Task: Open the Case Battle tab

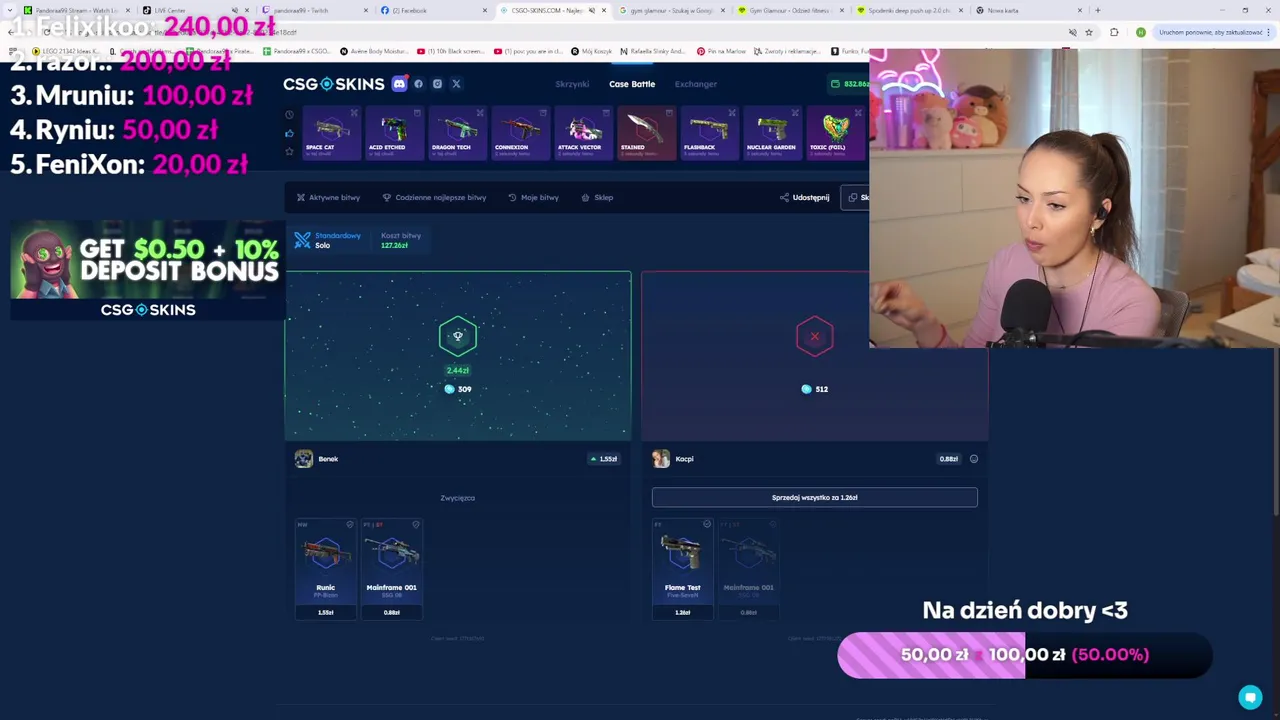Action: tap(632, 84)
